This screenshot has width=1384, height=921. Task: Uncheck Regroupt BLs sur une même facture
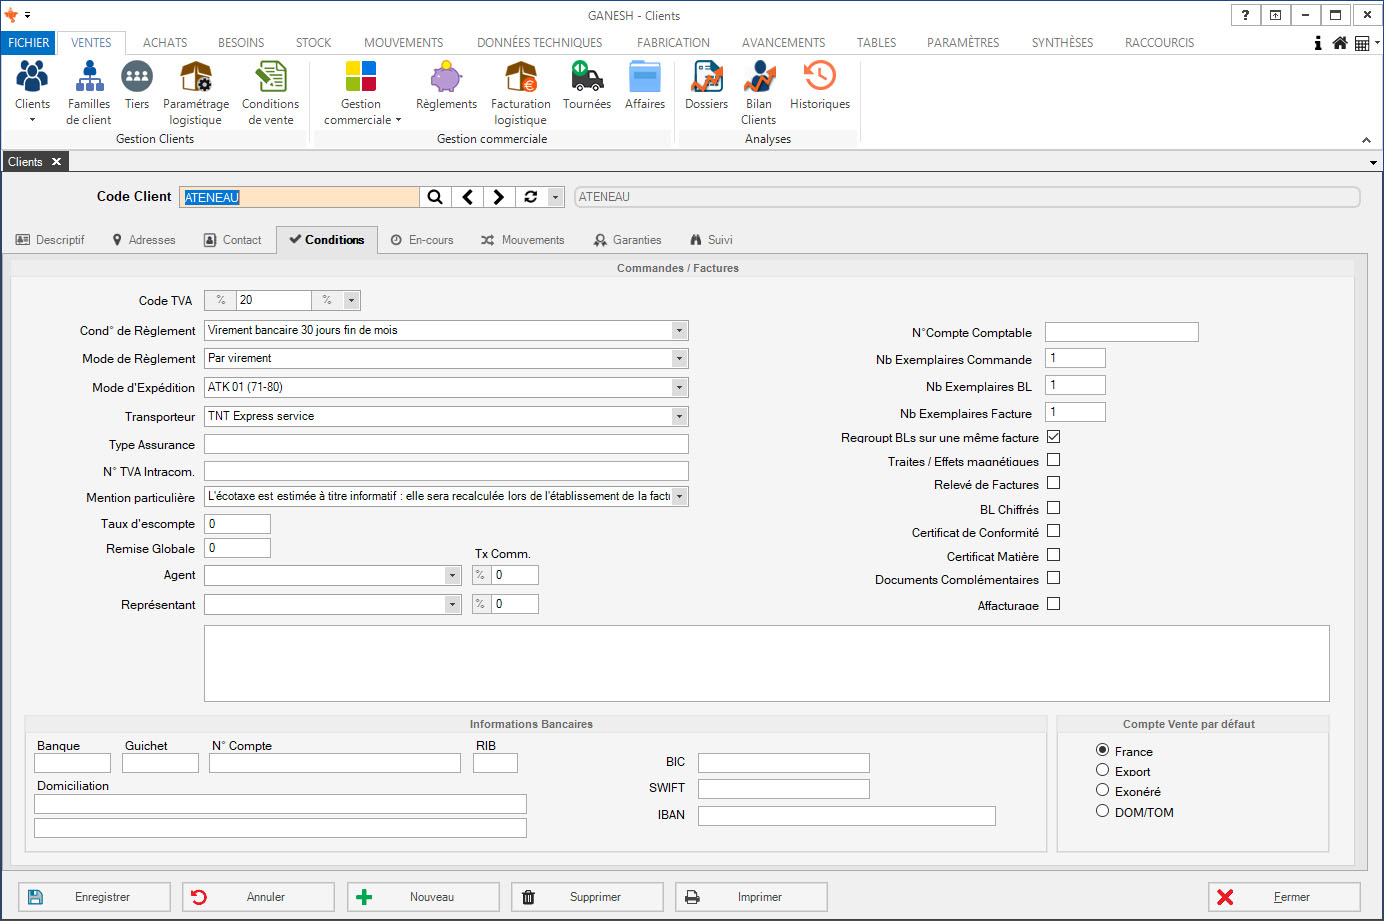[x=1053, y=437]
